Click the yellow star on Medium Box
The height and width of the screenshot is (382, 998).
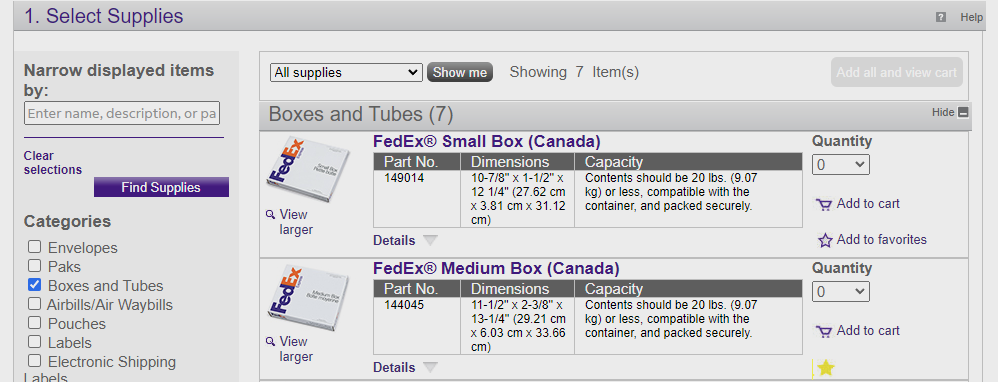[826, 367]
